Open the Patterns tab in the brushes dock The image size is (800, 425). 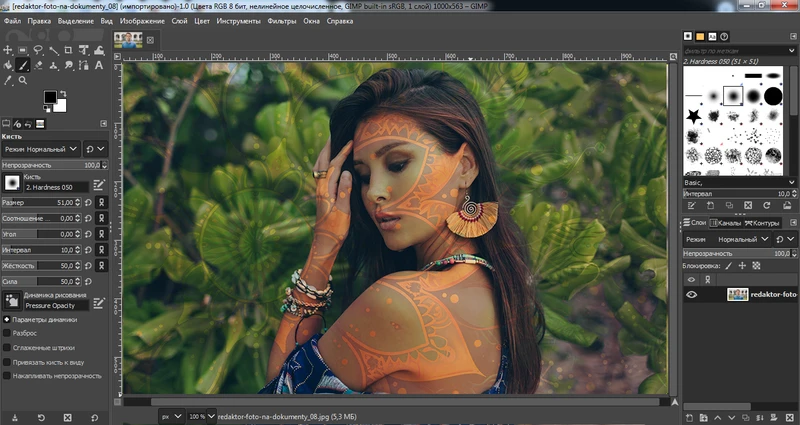[700, 36]
